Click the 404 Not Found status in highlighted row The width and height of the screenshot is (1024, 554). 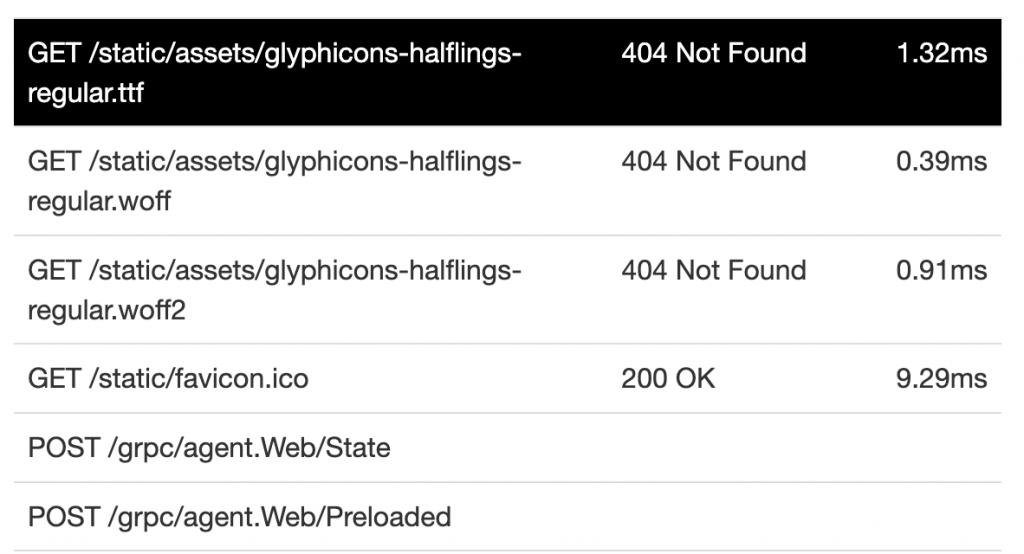714,53
